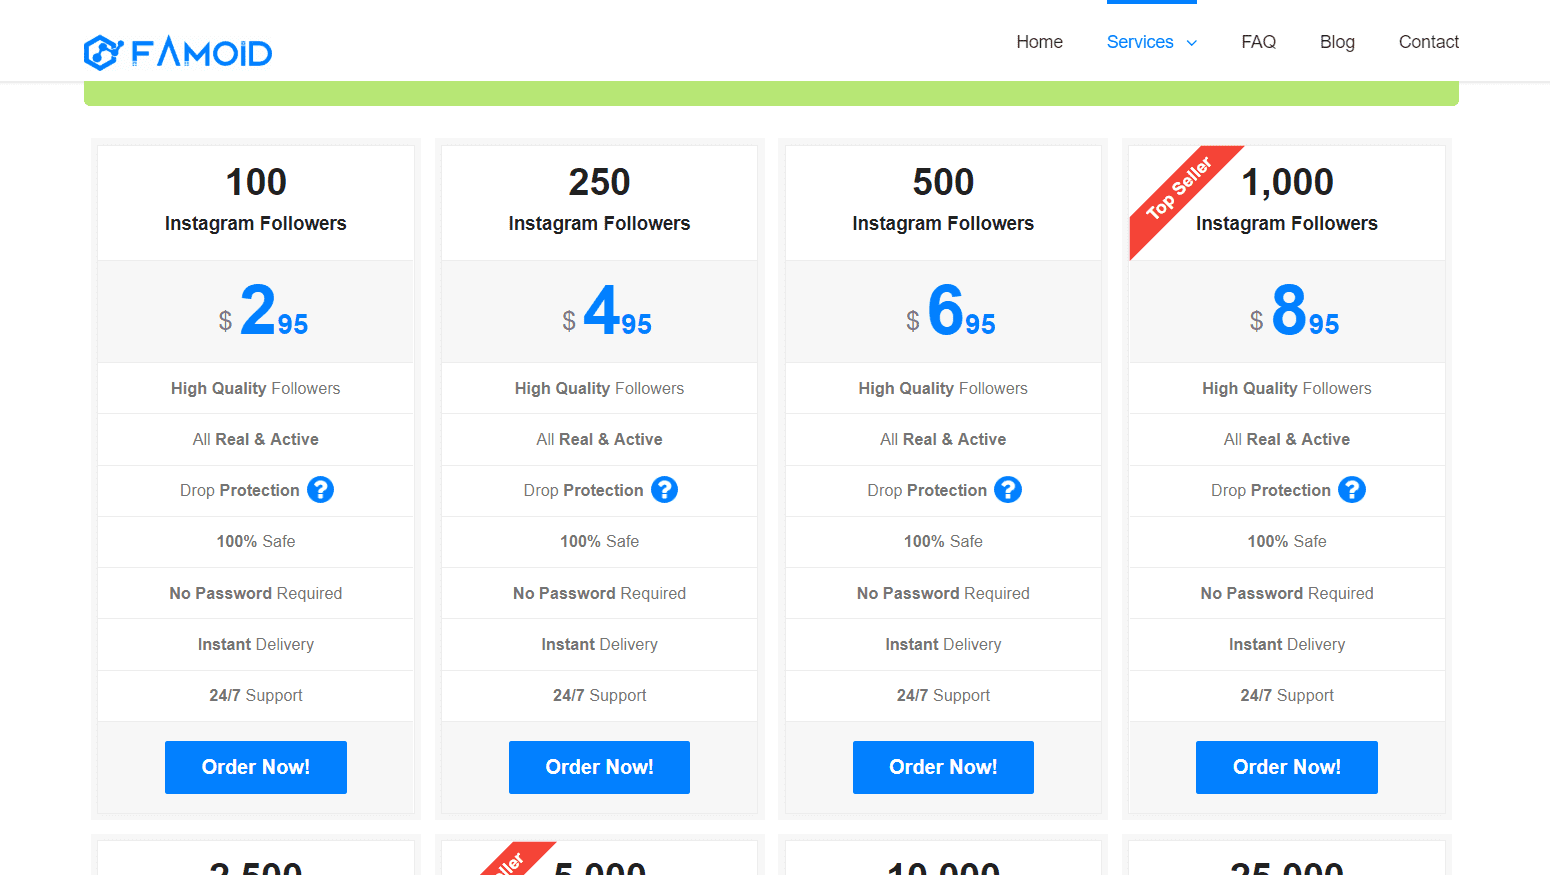1550x875 pixels.
Task: Click 24/7 Support in 250 Followers card
Action: click(600, 695)
